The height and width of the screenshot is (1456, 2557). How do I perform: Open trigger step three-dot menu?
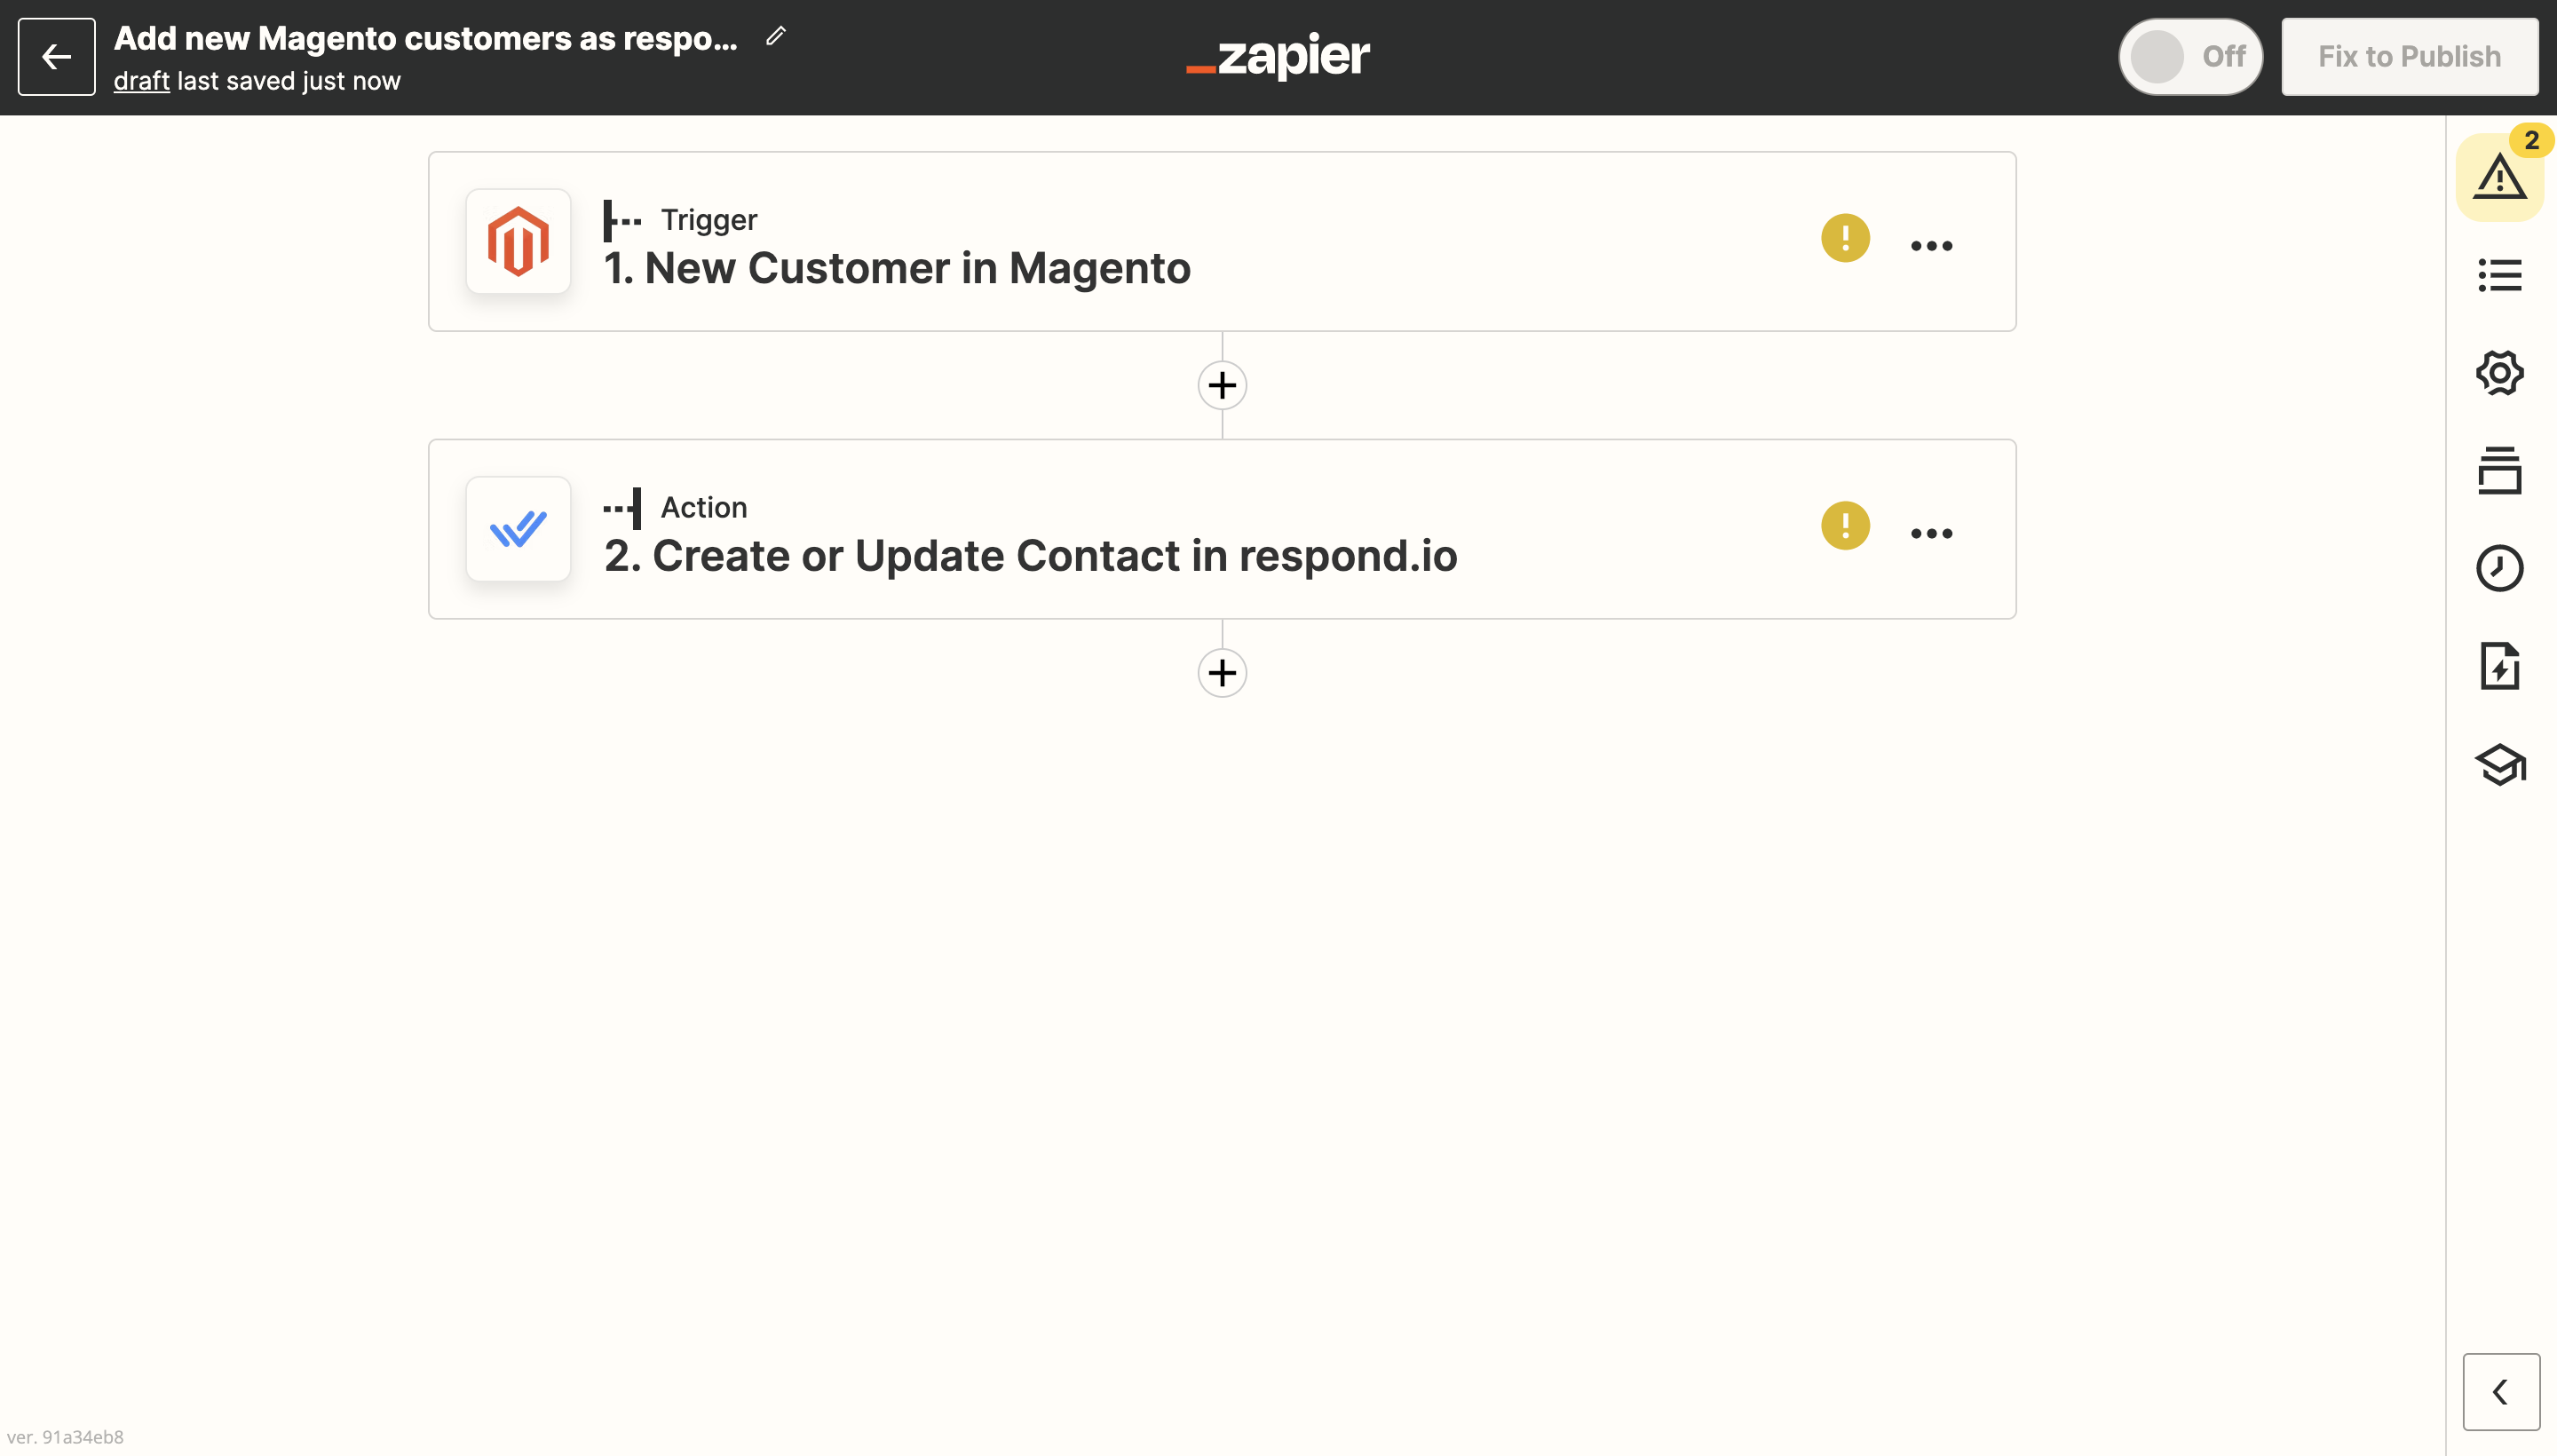click(x=1930, y=246)
